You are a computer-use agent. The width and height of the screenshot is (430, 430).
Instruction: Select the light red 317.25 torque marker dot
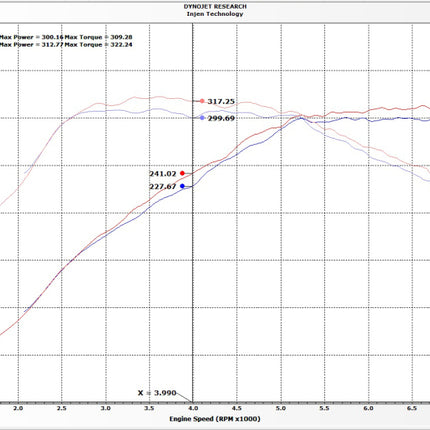[202, 101]
